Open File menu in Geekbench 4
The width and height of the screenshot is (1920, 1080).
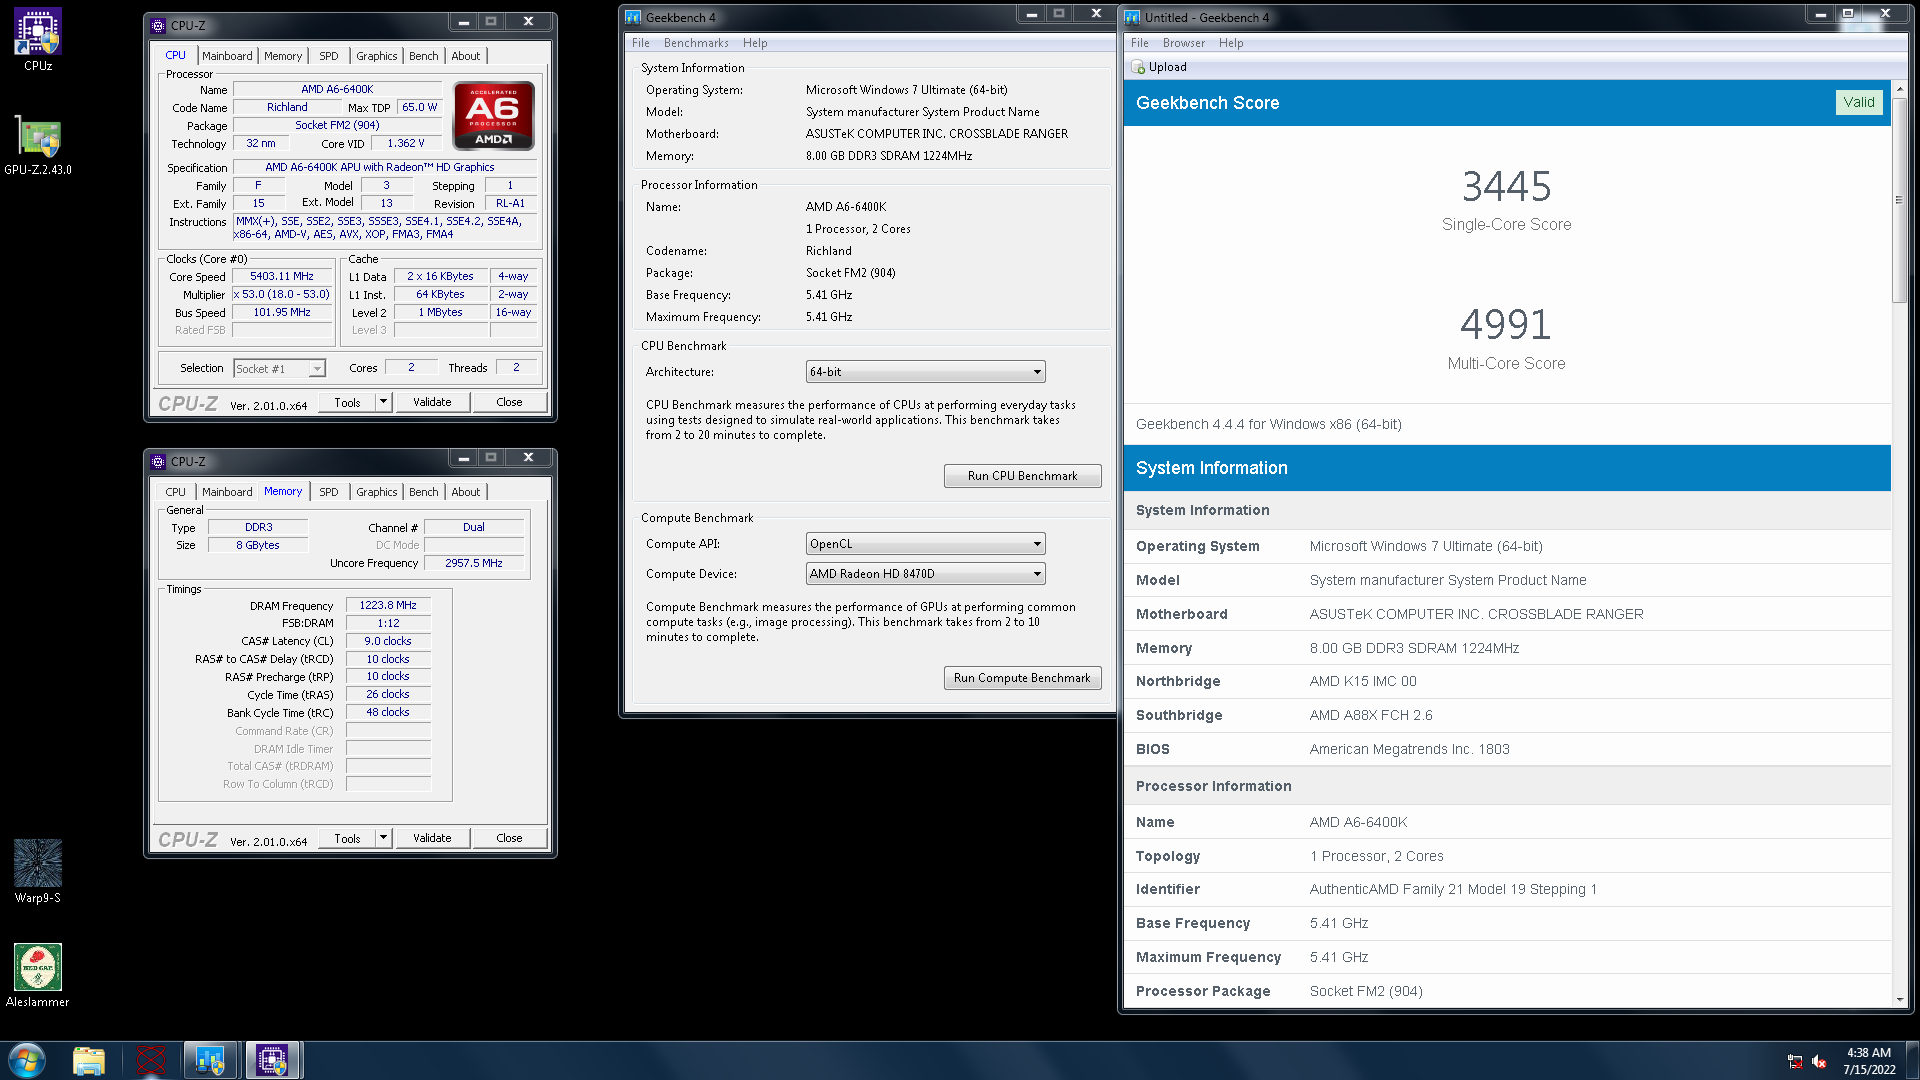point(641,43)
